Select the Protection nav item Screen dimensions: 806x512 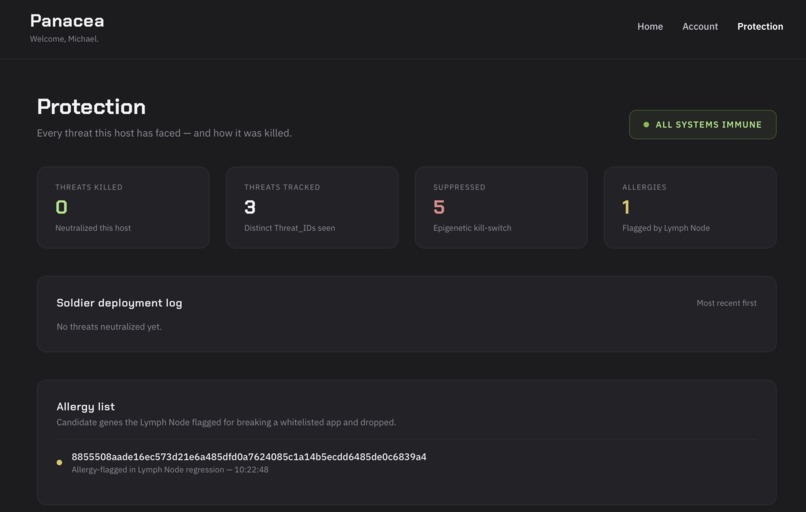click(x=760, y=26)
